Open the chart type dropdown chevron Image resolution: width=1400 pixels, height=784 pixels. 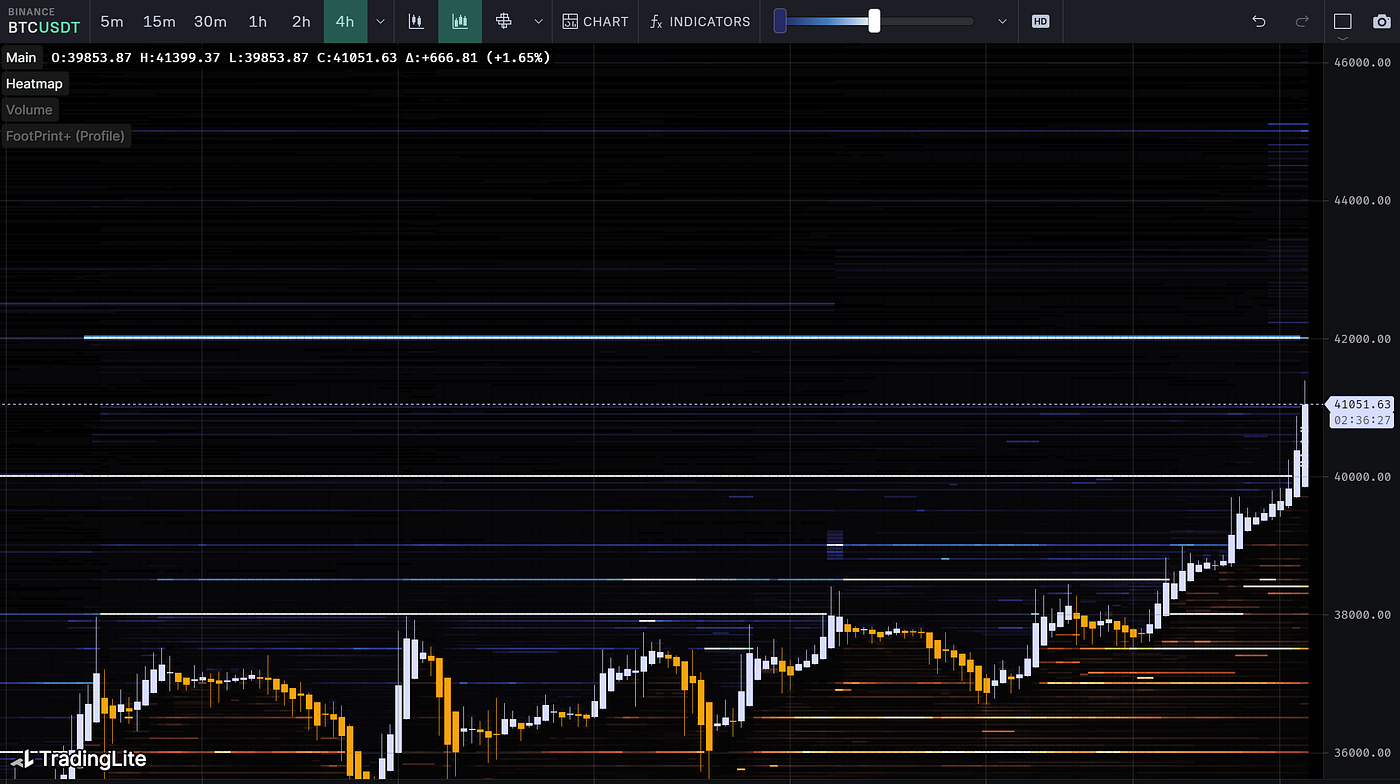pyautogui.click(x=539, y=21)
